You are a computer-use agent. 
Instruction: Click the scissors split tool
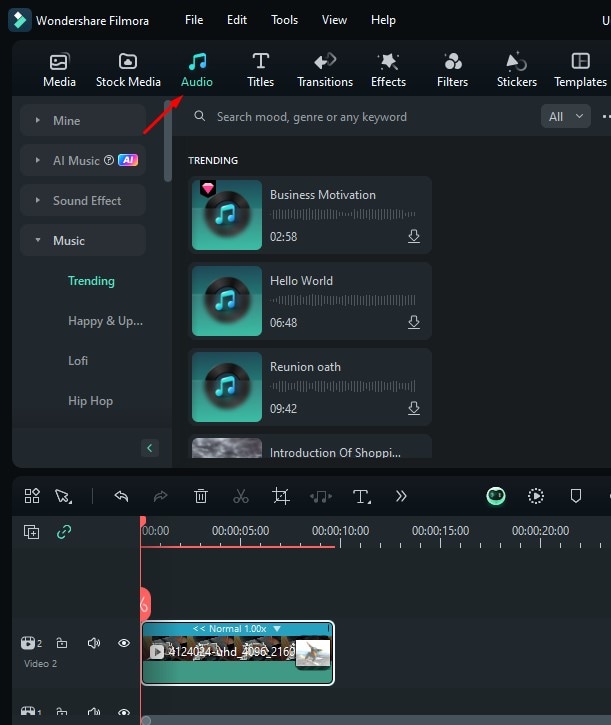click(241, 496)
